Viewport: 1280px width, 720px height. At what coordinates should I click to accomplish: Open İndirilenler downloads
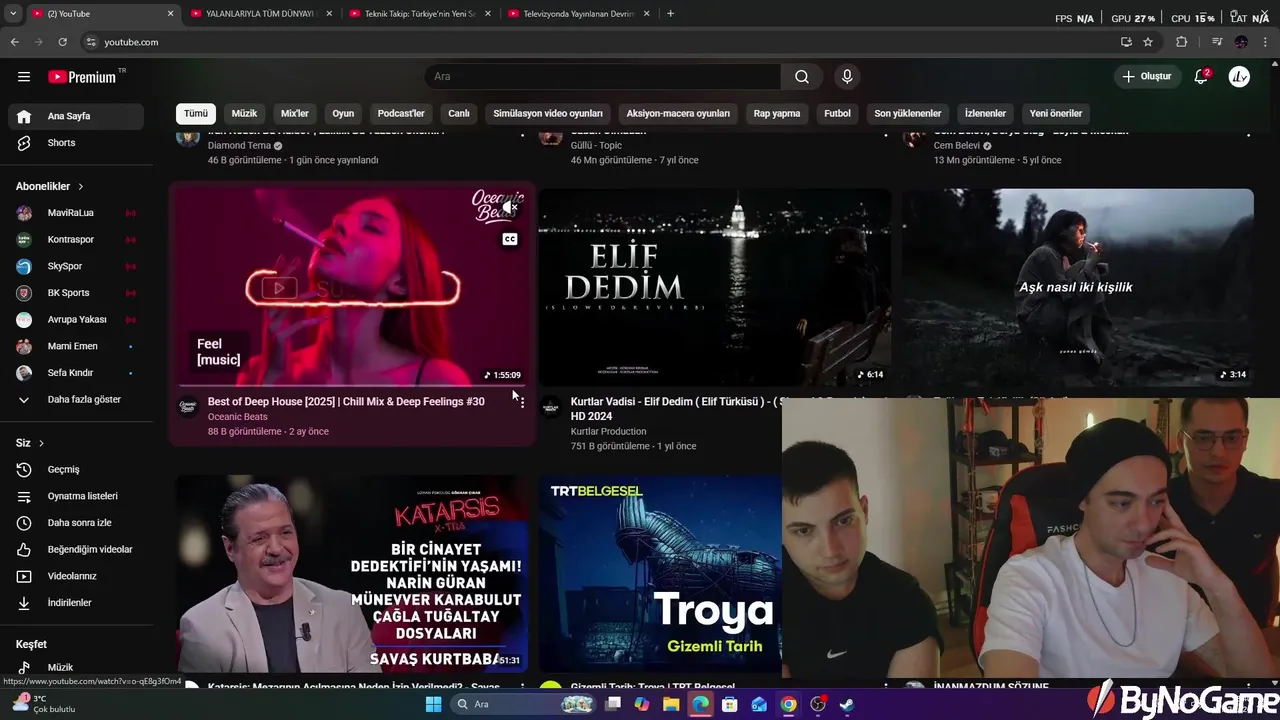point(76,603)
